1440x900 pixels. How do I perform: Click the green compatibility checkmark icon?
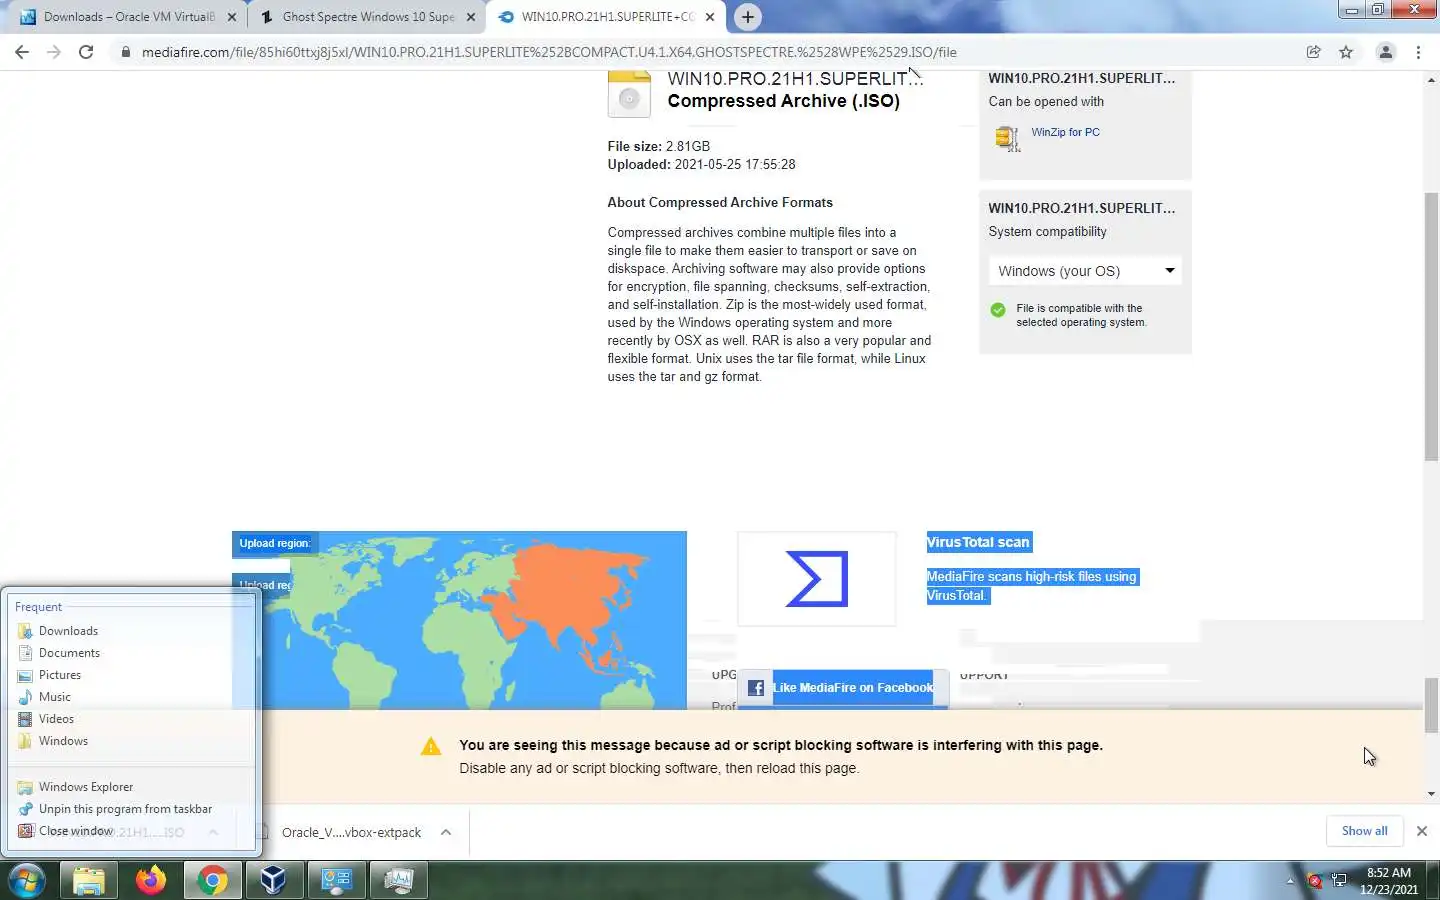coord(997,310)
